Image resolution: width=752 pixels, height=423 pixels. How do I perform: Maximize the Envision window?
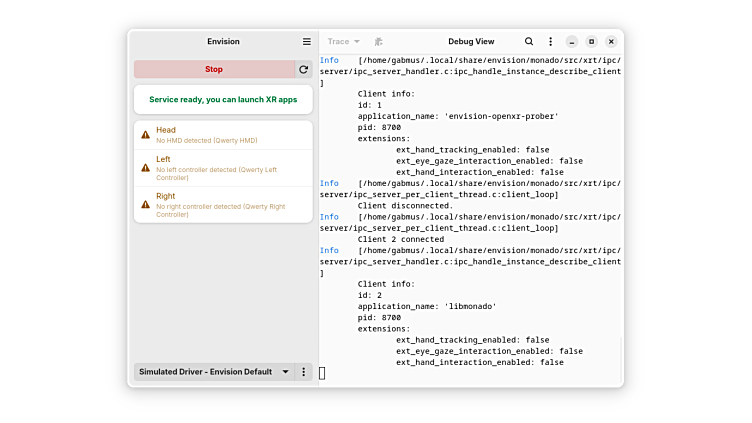591,42
